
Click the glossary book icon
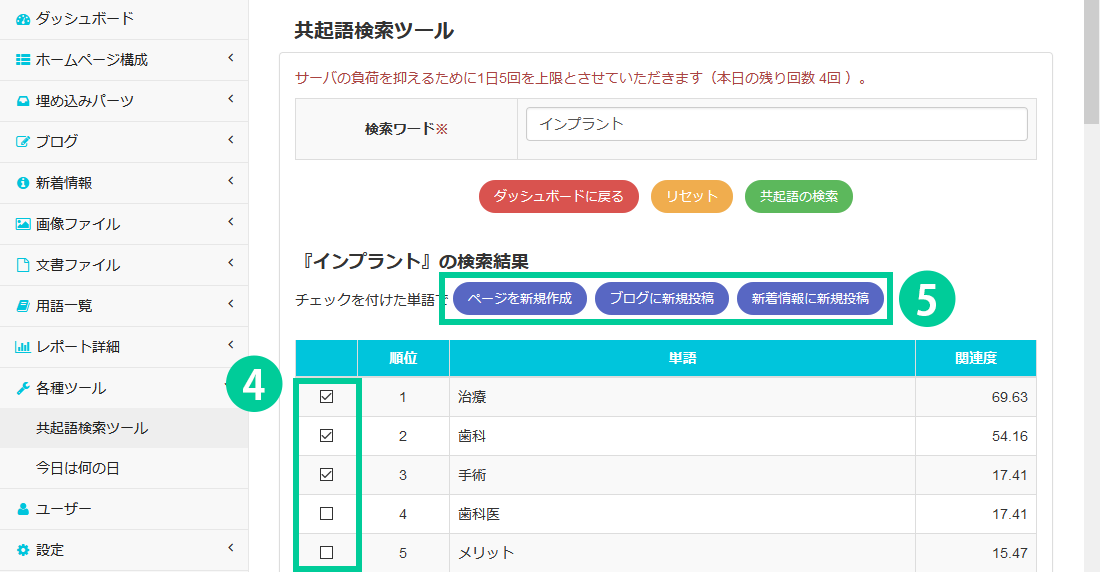23,306
